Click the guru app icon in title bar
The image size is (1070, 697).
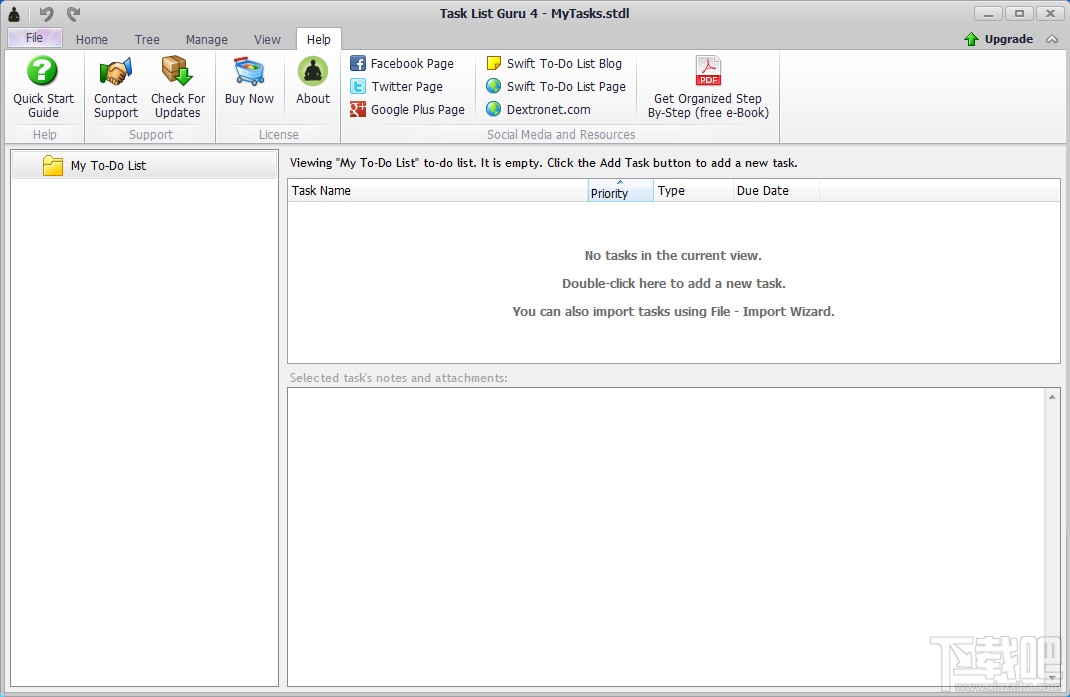pyautogui.click(x=14, y=14)
